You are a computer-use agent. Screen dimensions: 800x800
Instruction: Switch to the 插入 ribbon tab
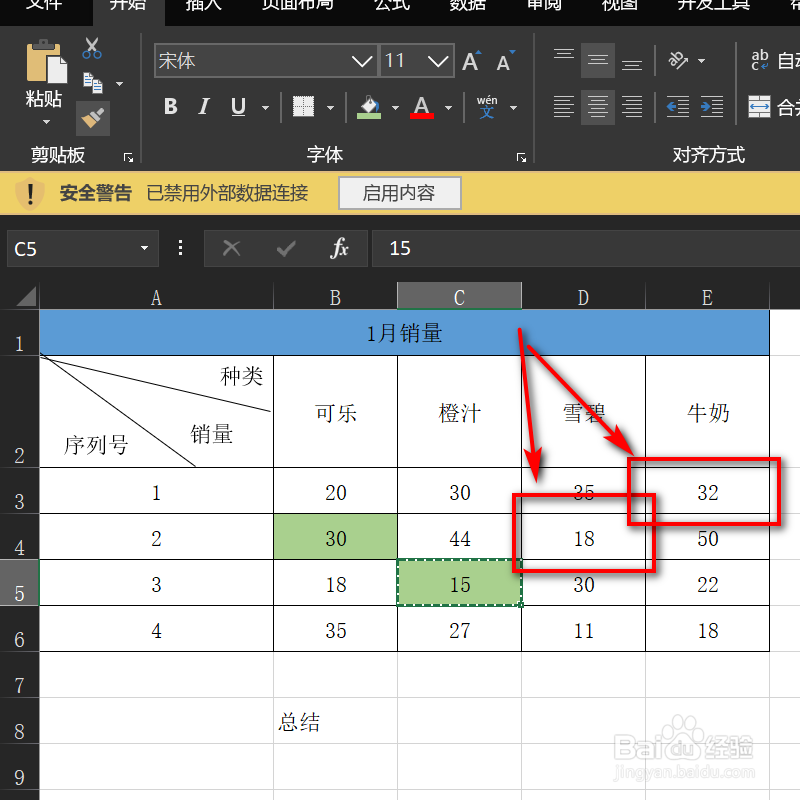click(x=203, y=6)
